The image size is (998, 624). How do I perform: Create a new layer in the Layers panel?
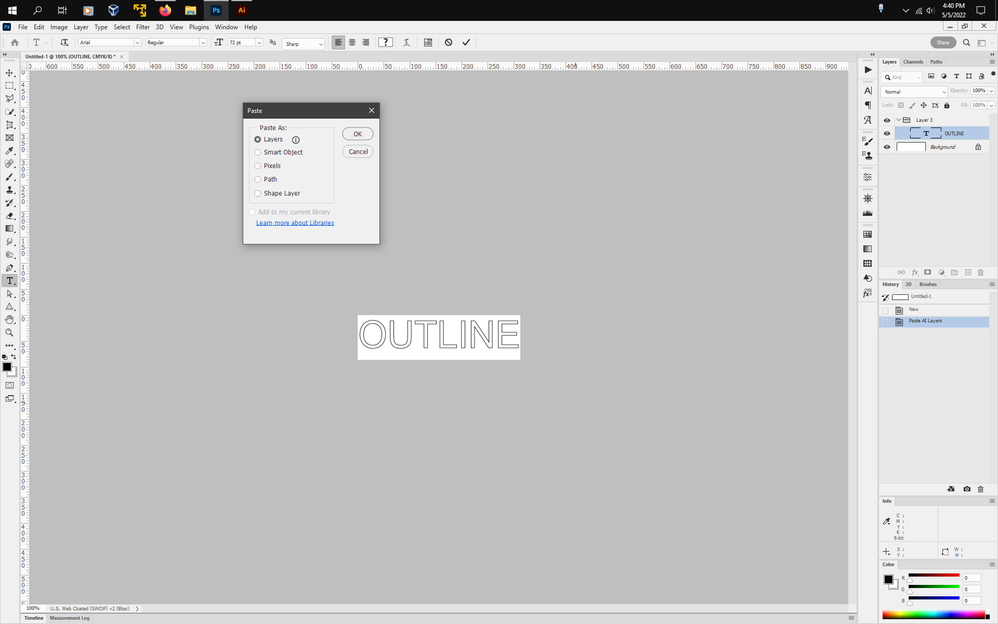tap(966, 270)
